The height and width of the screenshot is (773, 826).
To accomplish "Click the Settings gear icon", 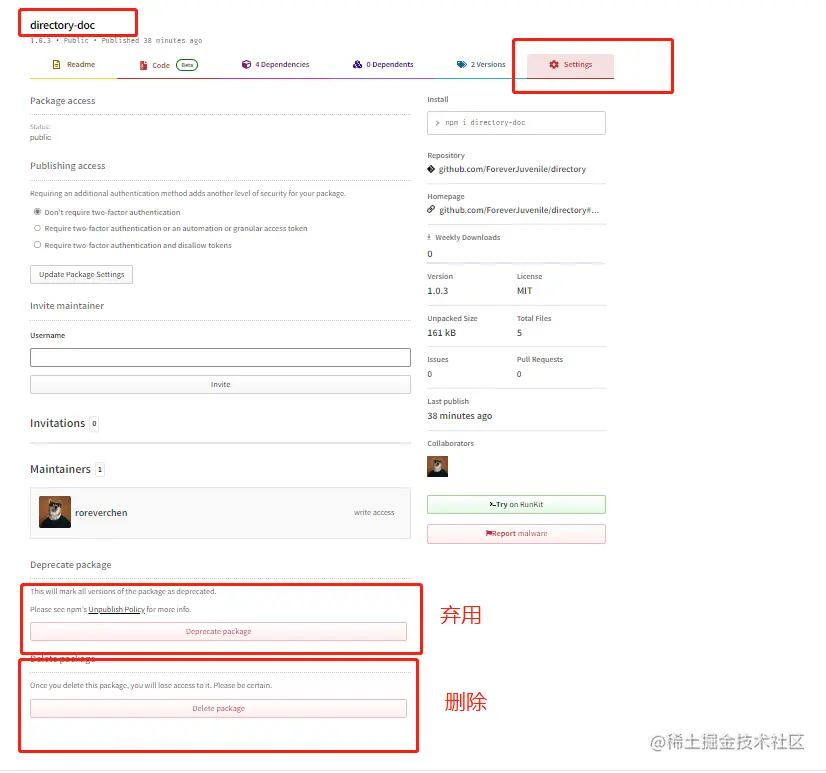I will [x=554, y=64].
